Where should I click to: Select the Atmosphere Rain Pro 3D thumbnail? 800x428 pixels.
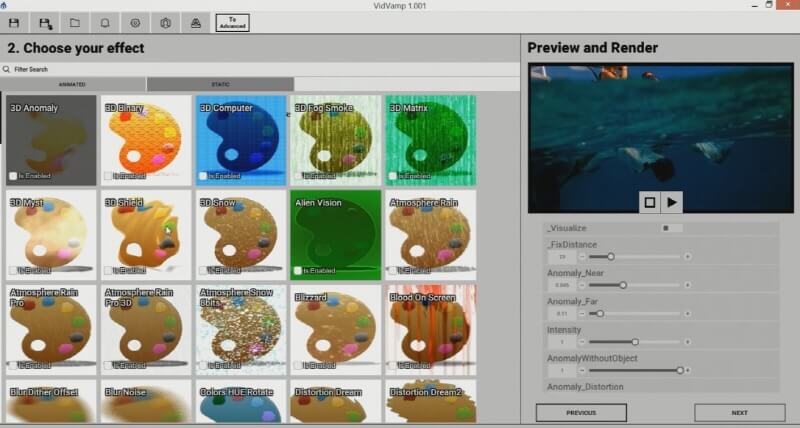[146, 330]
